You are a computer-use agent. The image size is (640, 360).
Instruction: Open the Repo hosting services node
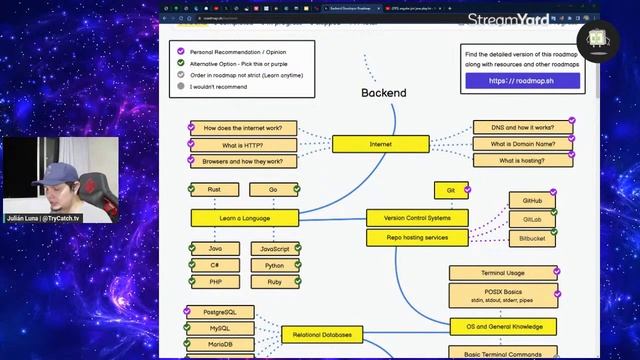coord(417,238)
